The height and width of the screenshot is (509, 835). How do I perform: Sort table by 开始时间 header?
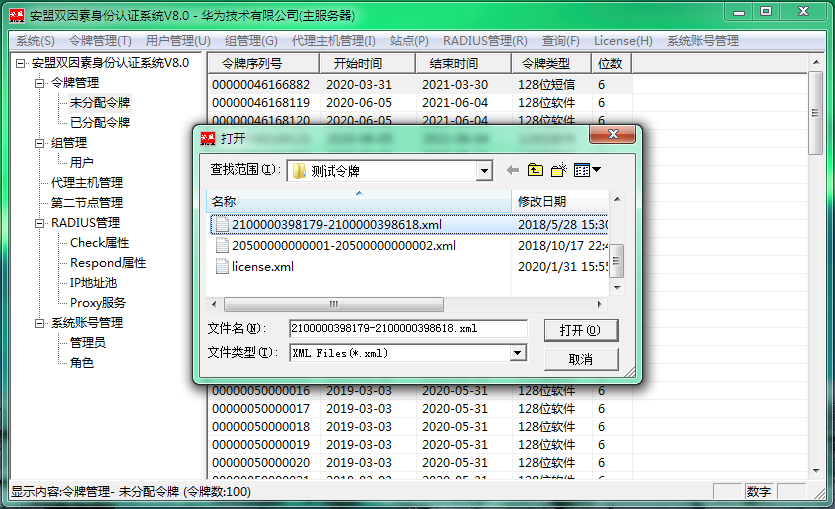coord(367,63)
